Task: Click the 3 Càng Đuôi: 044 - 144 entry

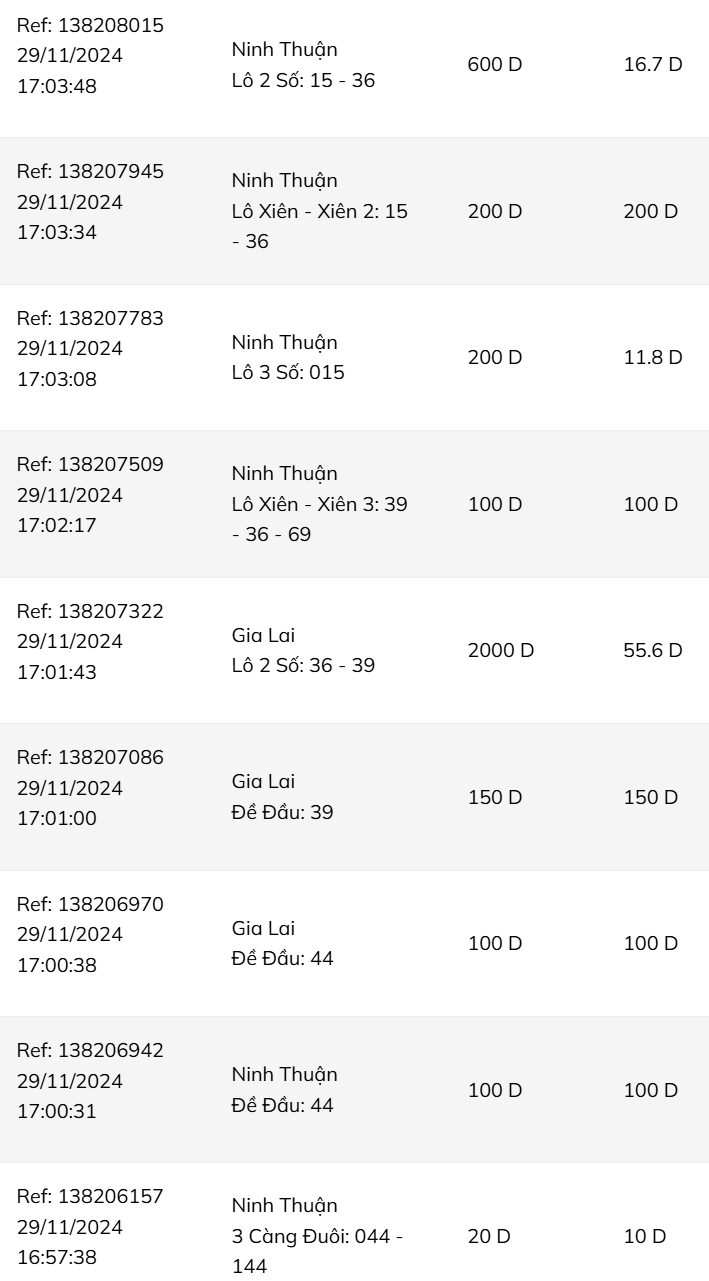Action: tap(317, 1251)
